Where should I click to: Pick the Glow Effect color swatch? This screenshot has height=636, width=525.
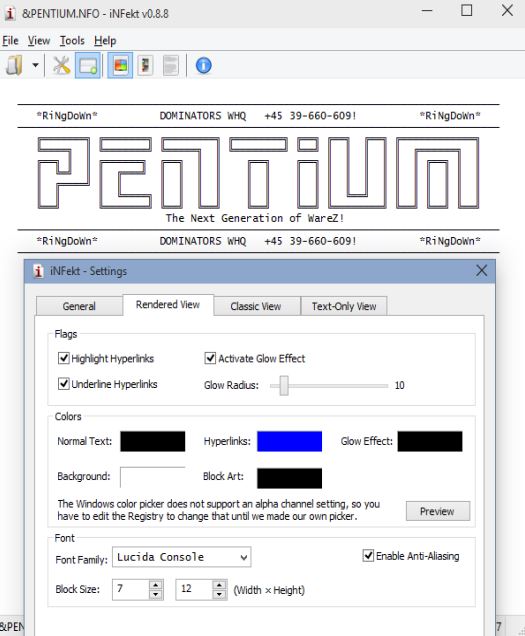(x=430, y=441)
